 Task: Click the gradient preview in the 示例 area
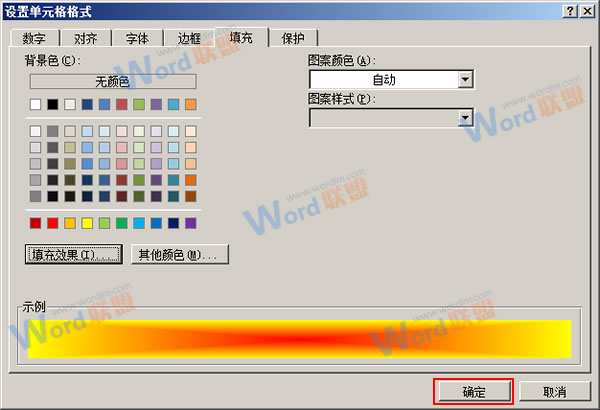click(x=299, y=338)
